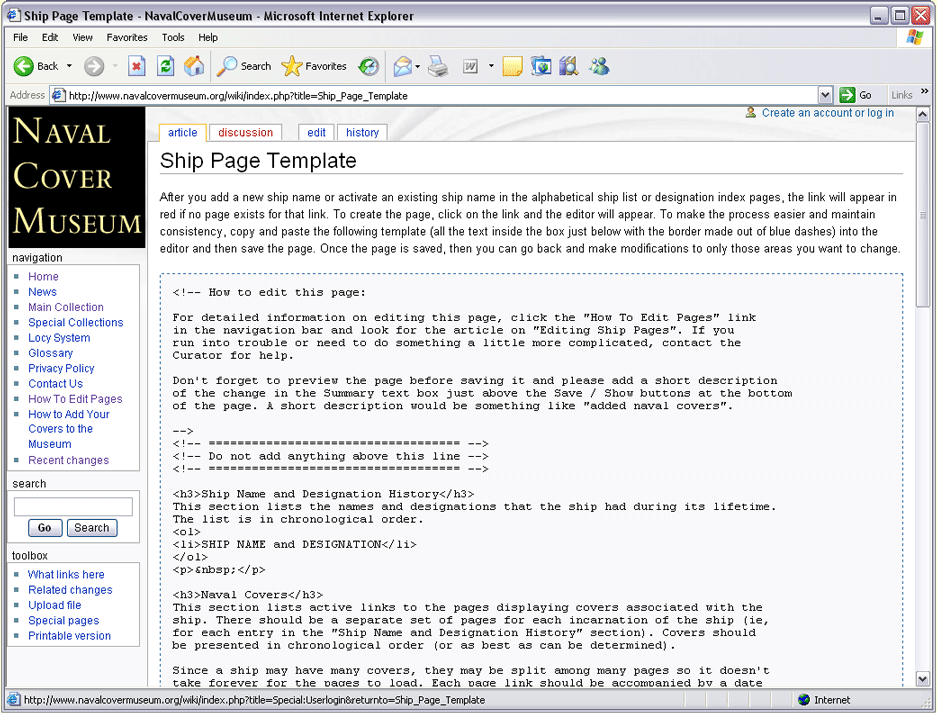
Task: Click the vertical scrollbar down arrow
Action: [x=923, y=679]
